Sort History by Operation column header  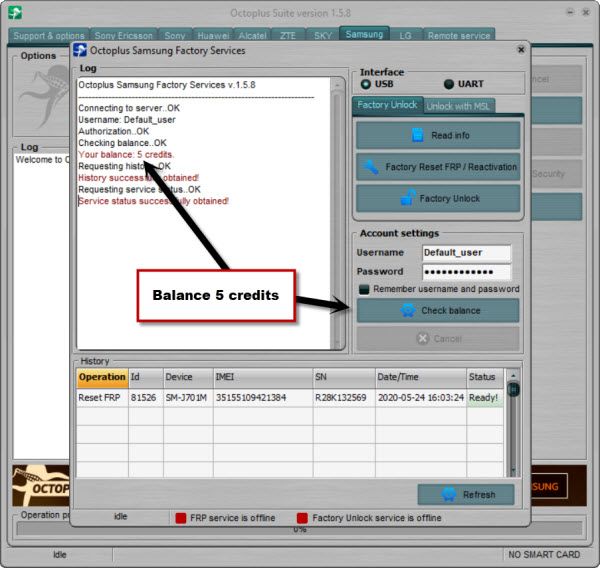(102, 377)
